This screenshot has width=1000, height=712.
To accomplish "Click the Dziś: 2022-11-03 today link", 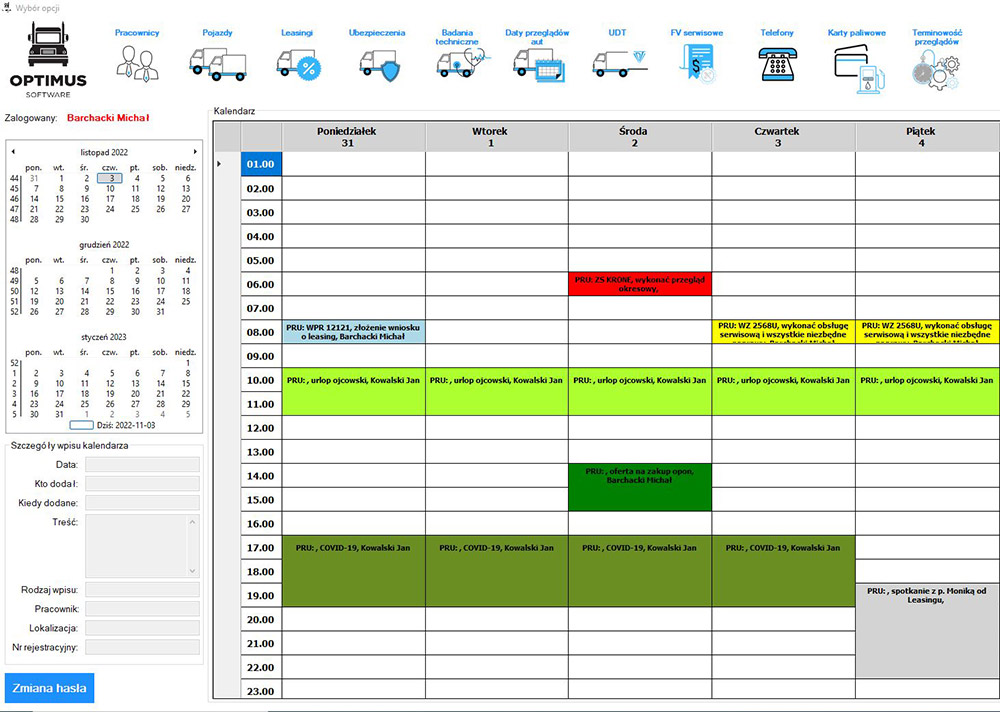I will coord(118,425).
